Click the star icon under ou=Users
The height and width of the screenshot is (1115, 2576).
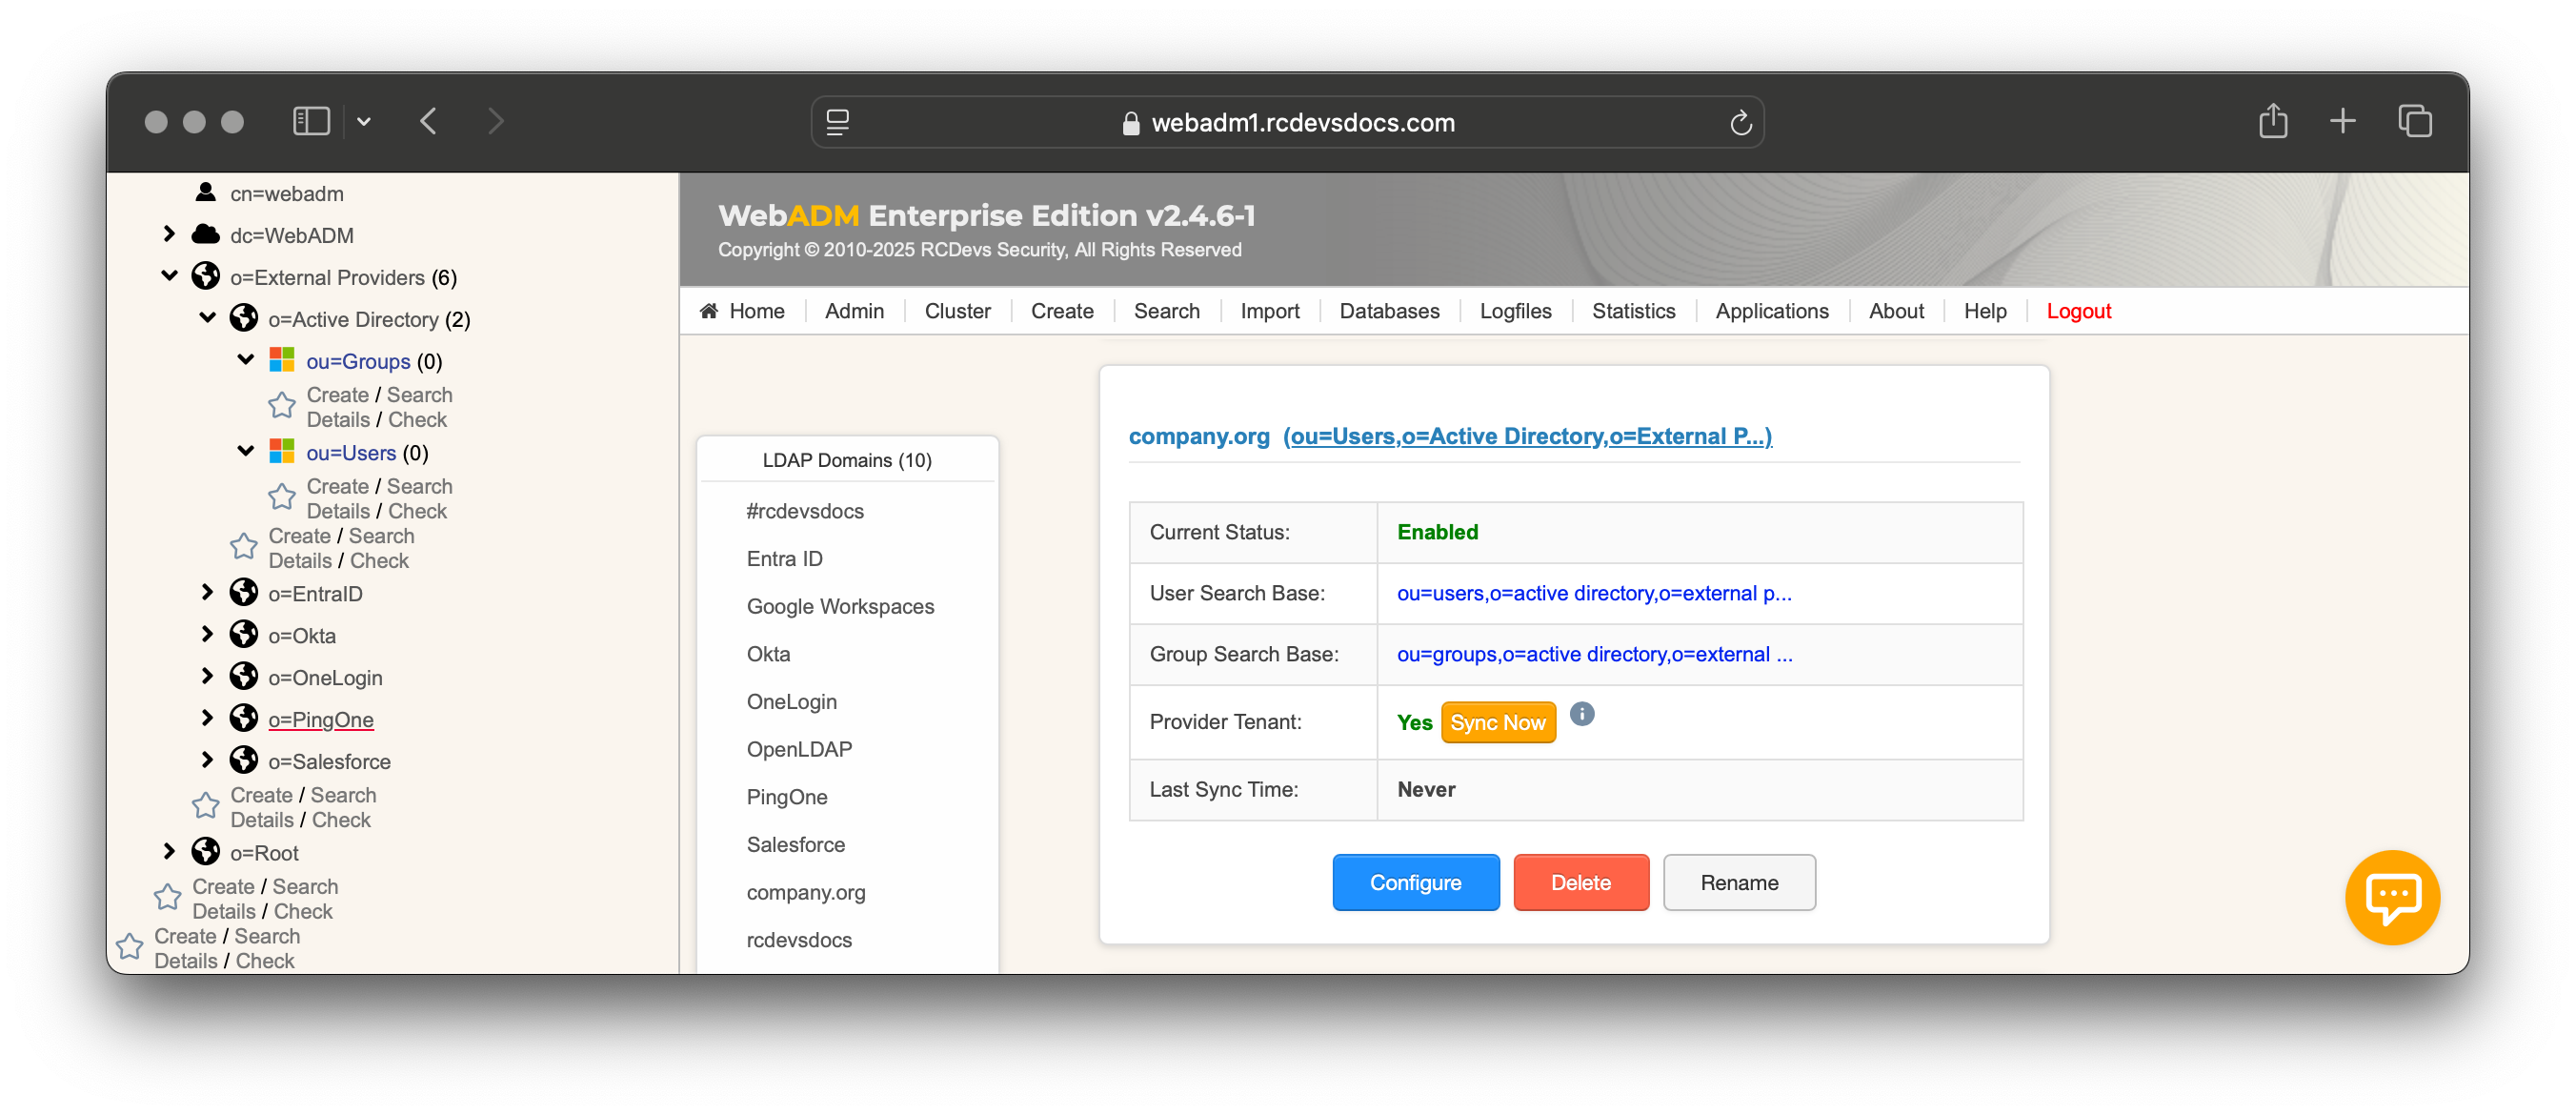coord(282,497)
